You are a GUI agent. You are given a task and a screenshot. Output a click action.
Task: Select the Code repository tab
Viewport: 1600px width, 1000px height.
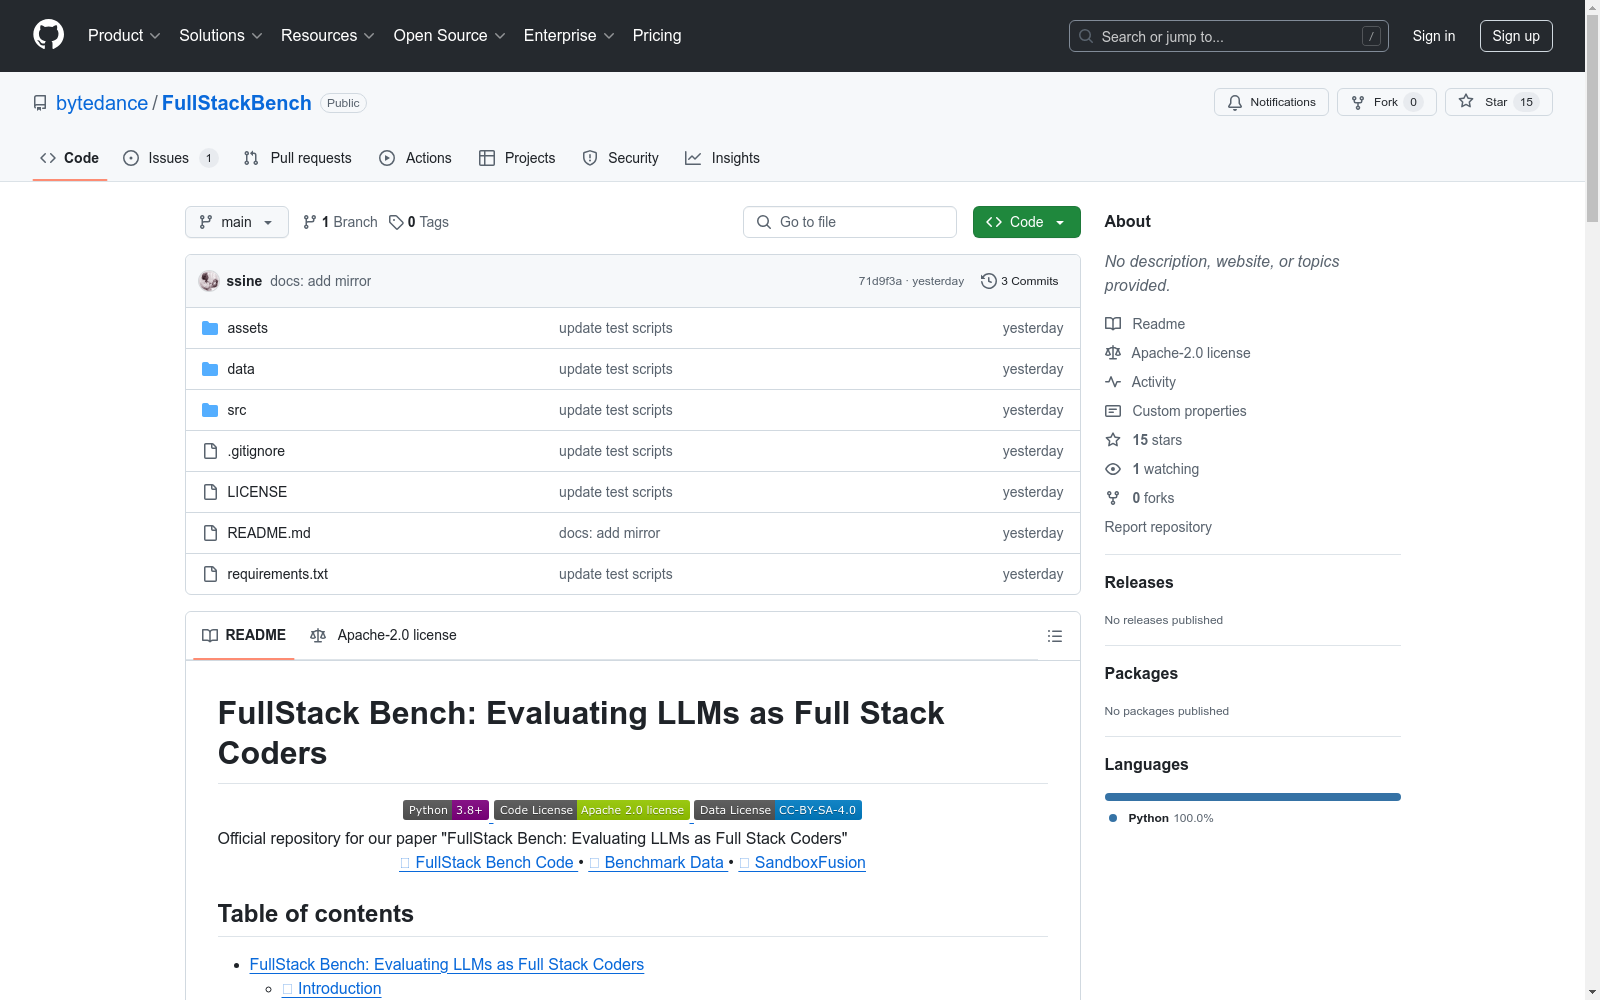[x=70, y=158]
